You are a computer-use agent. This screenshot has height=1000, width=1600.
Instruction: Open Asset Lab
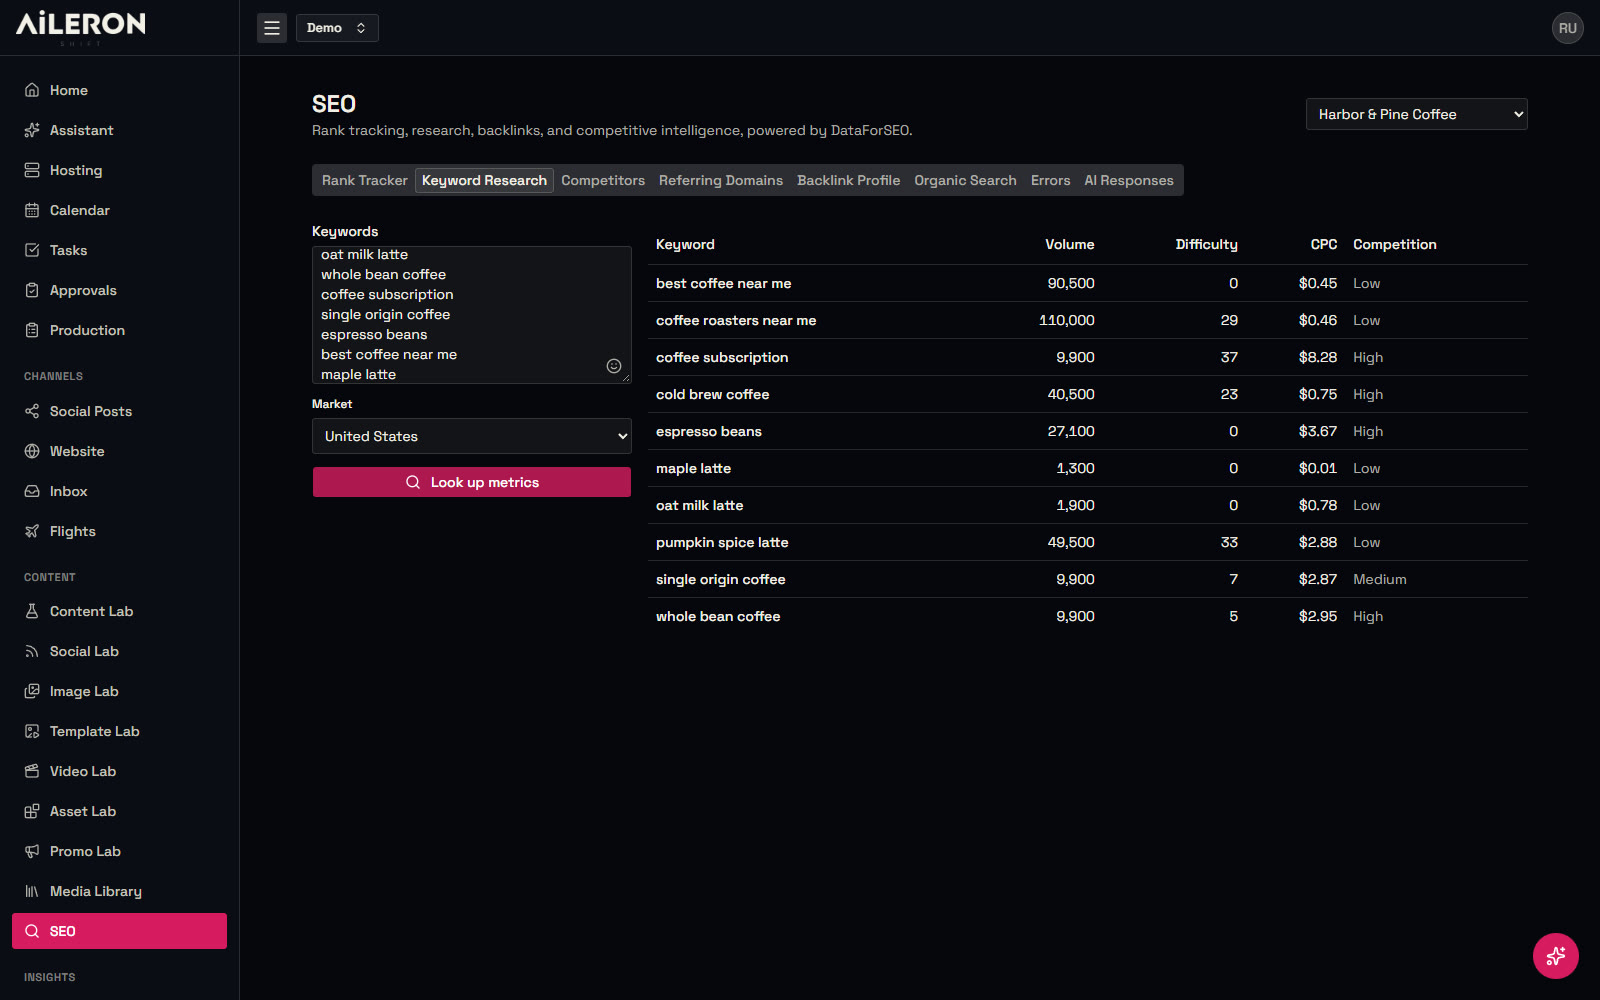pyautogui.click(x=119, y=811)
